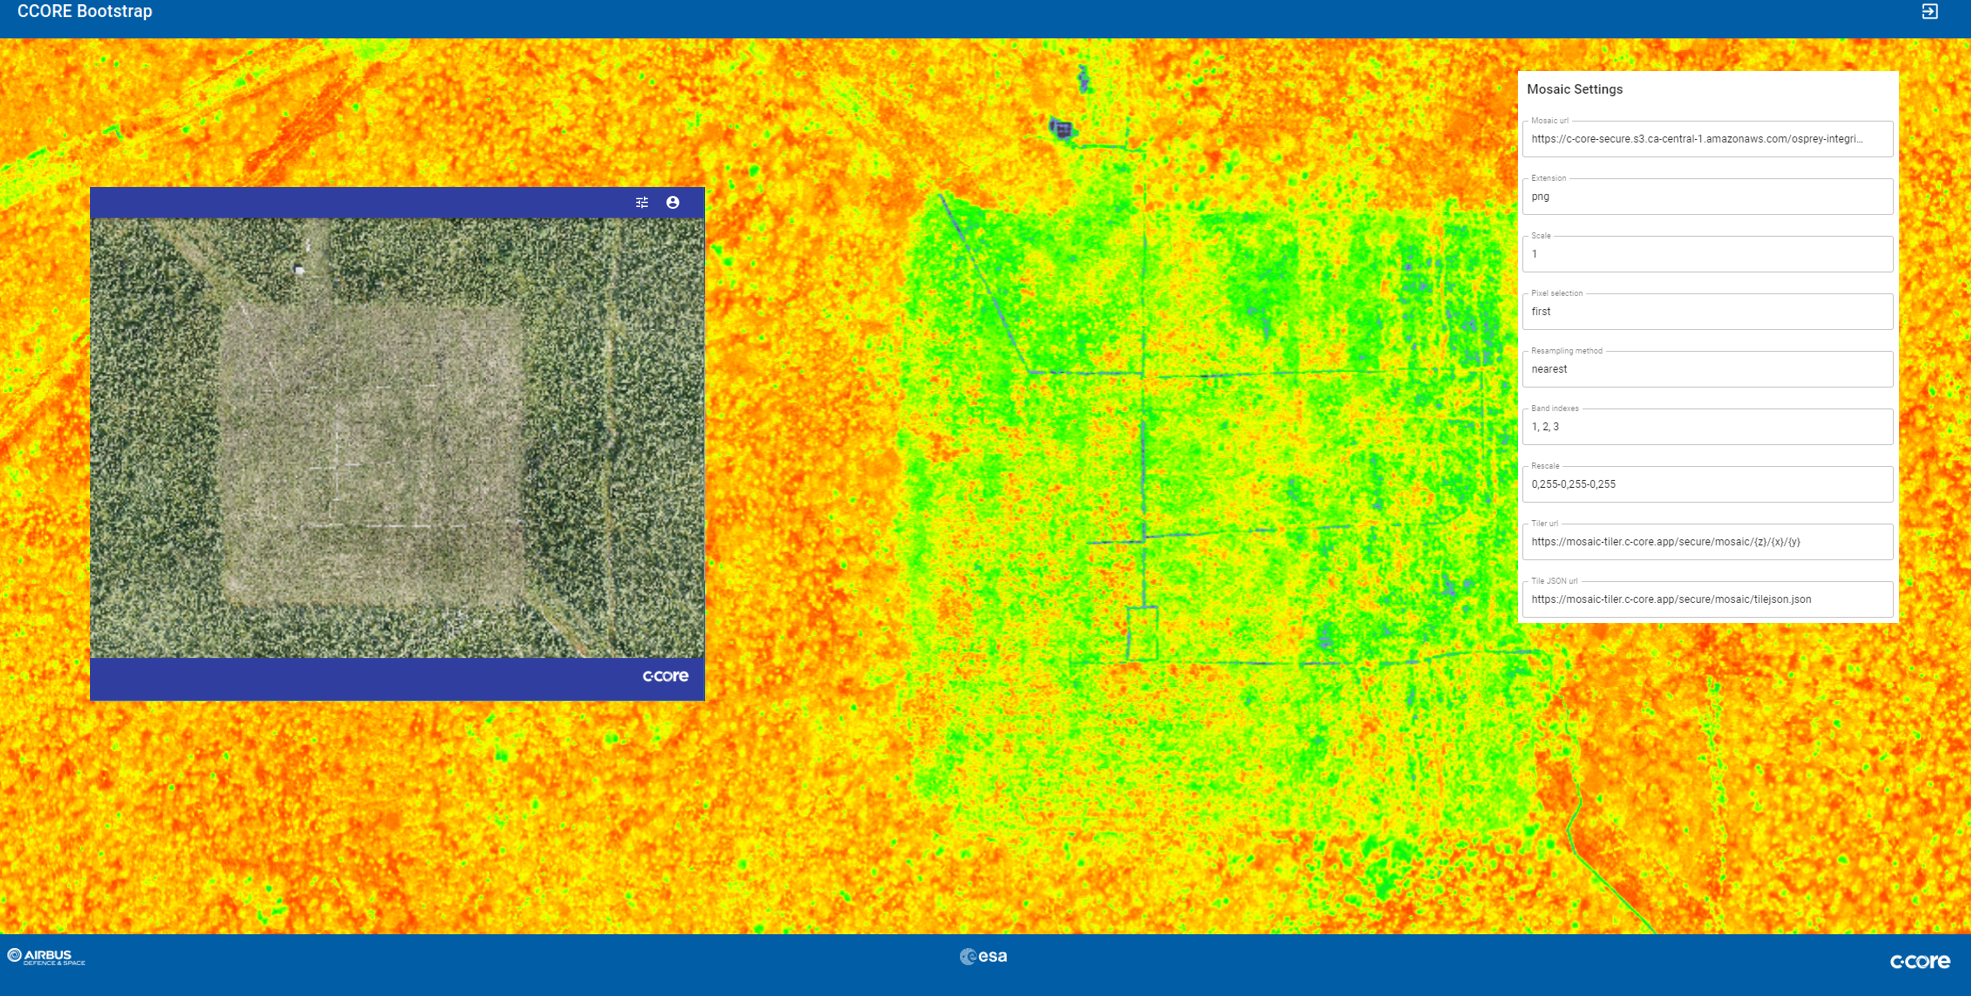Screen dimensions: 1971x996
Task: Click the CCORE Bootstrap title
Action: tap(84, 11)
